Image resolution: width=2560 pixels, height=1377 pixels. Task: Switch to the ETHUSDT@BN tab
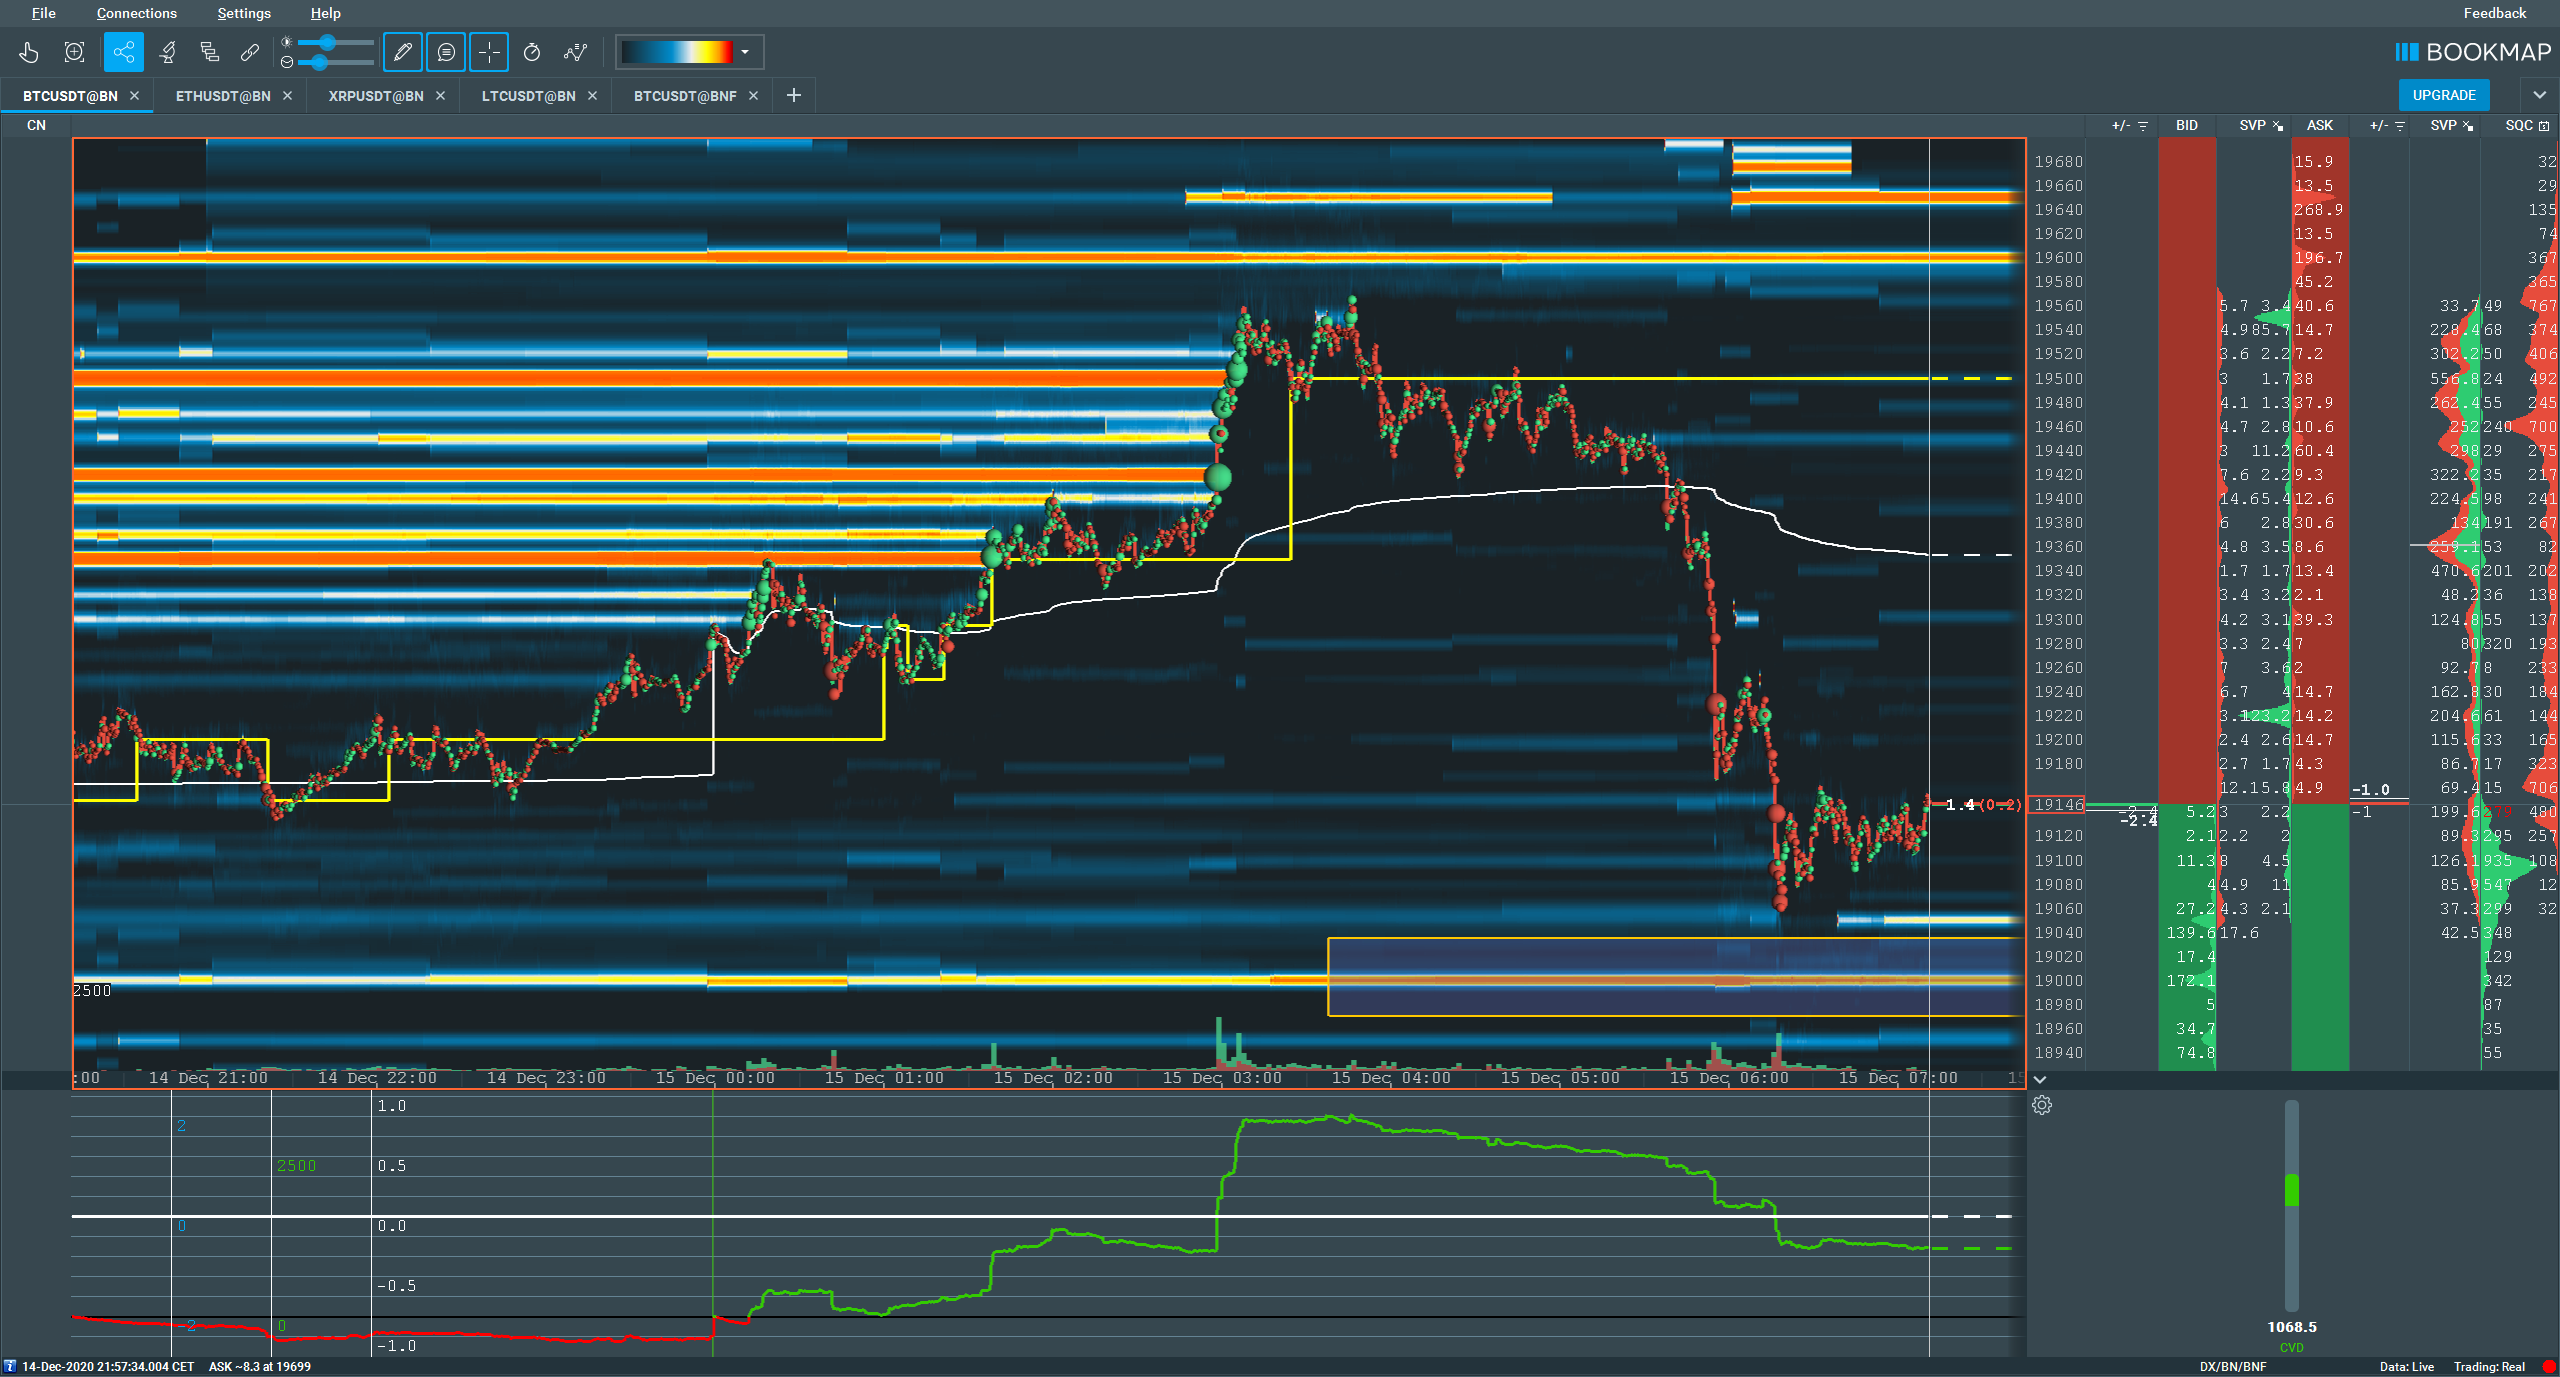[223, 96]
